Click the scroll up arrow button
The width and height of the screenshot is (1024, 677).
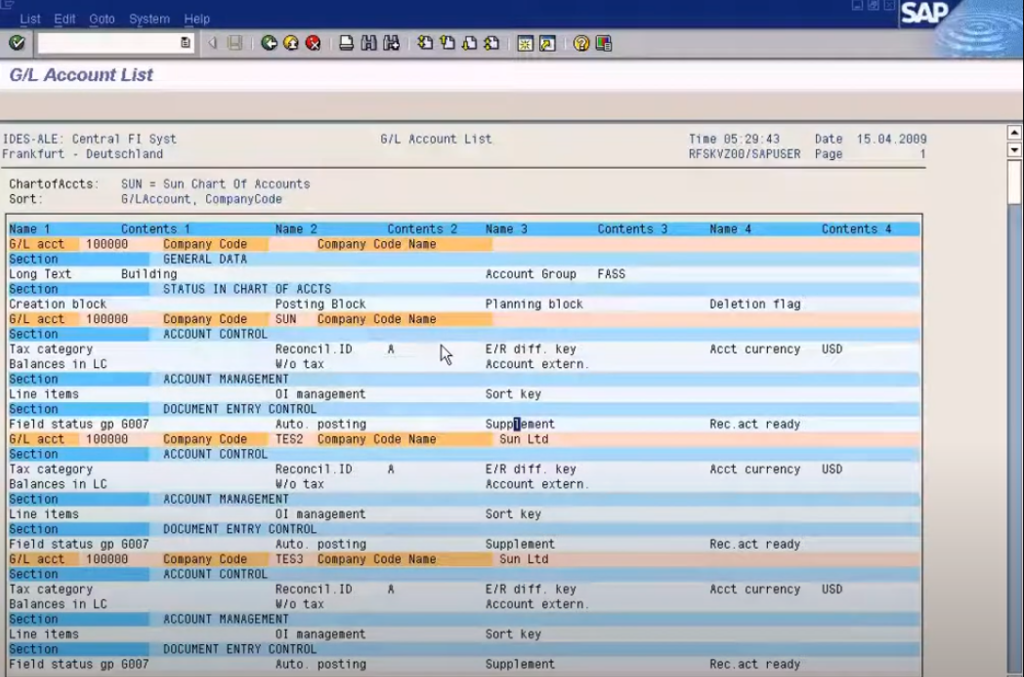pos(1014,133)
